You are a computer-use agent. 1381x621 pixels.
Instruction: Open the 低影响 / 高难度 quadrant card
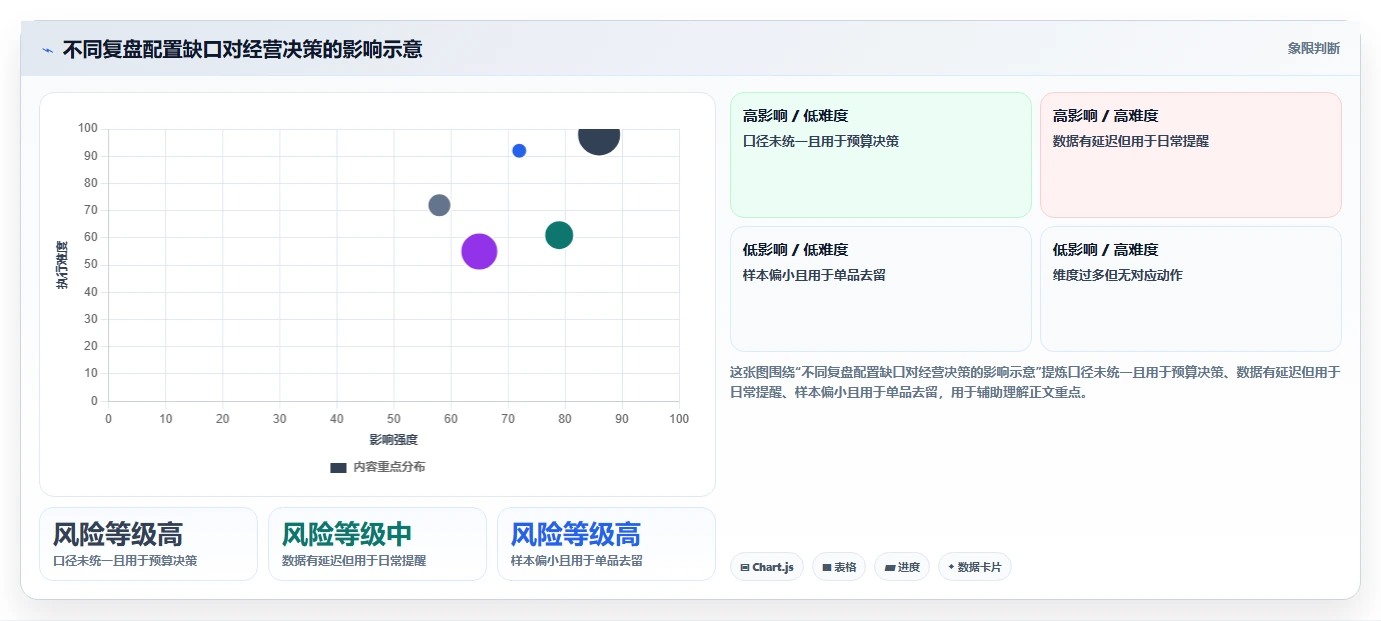(x=1190, y=289)
